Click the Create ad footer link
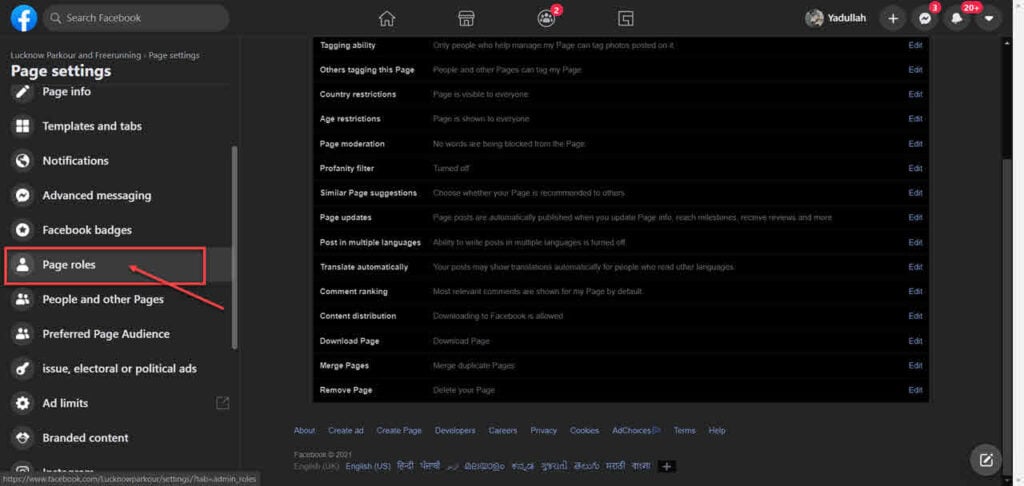1024x486 pixels. click(x=345, y=430)
